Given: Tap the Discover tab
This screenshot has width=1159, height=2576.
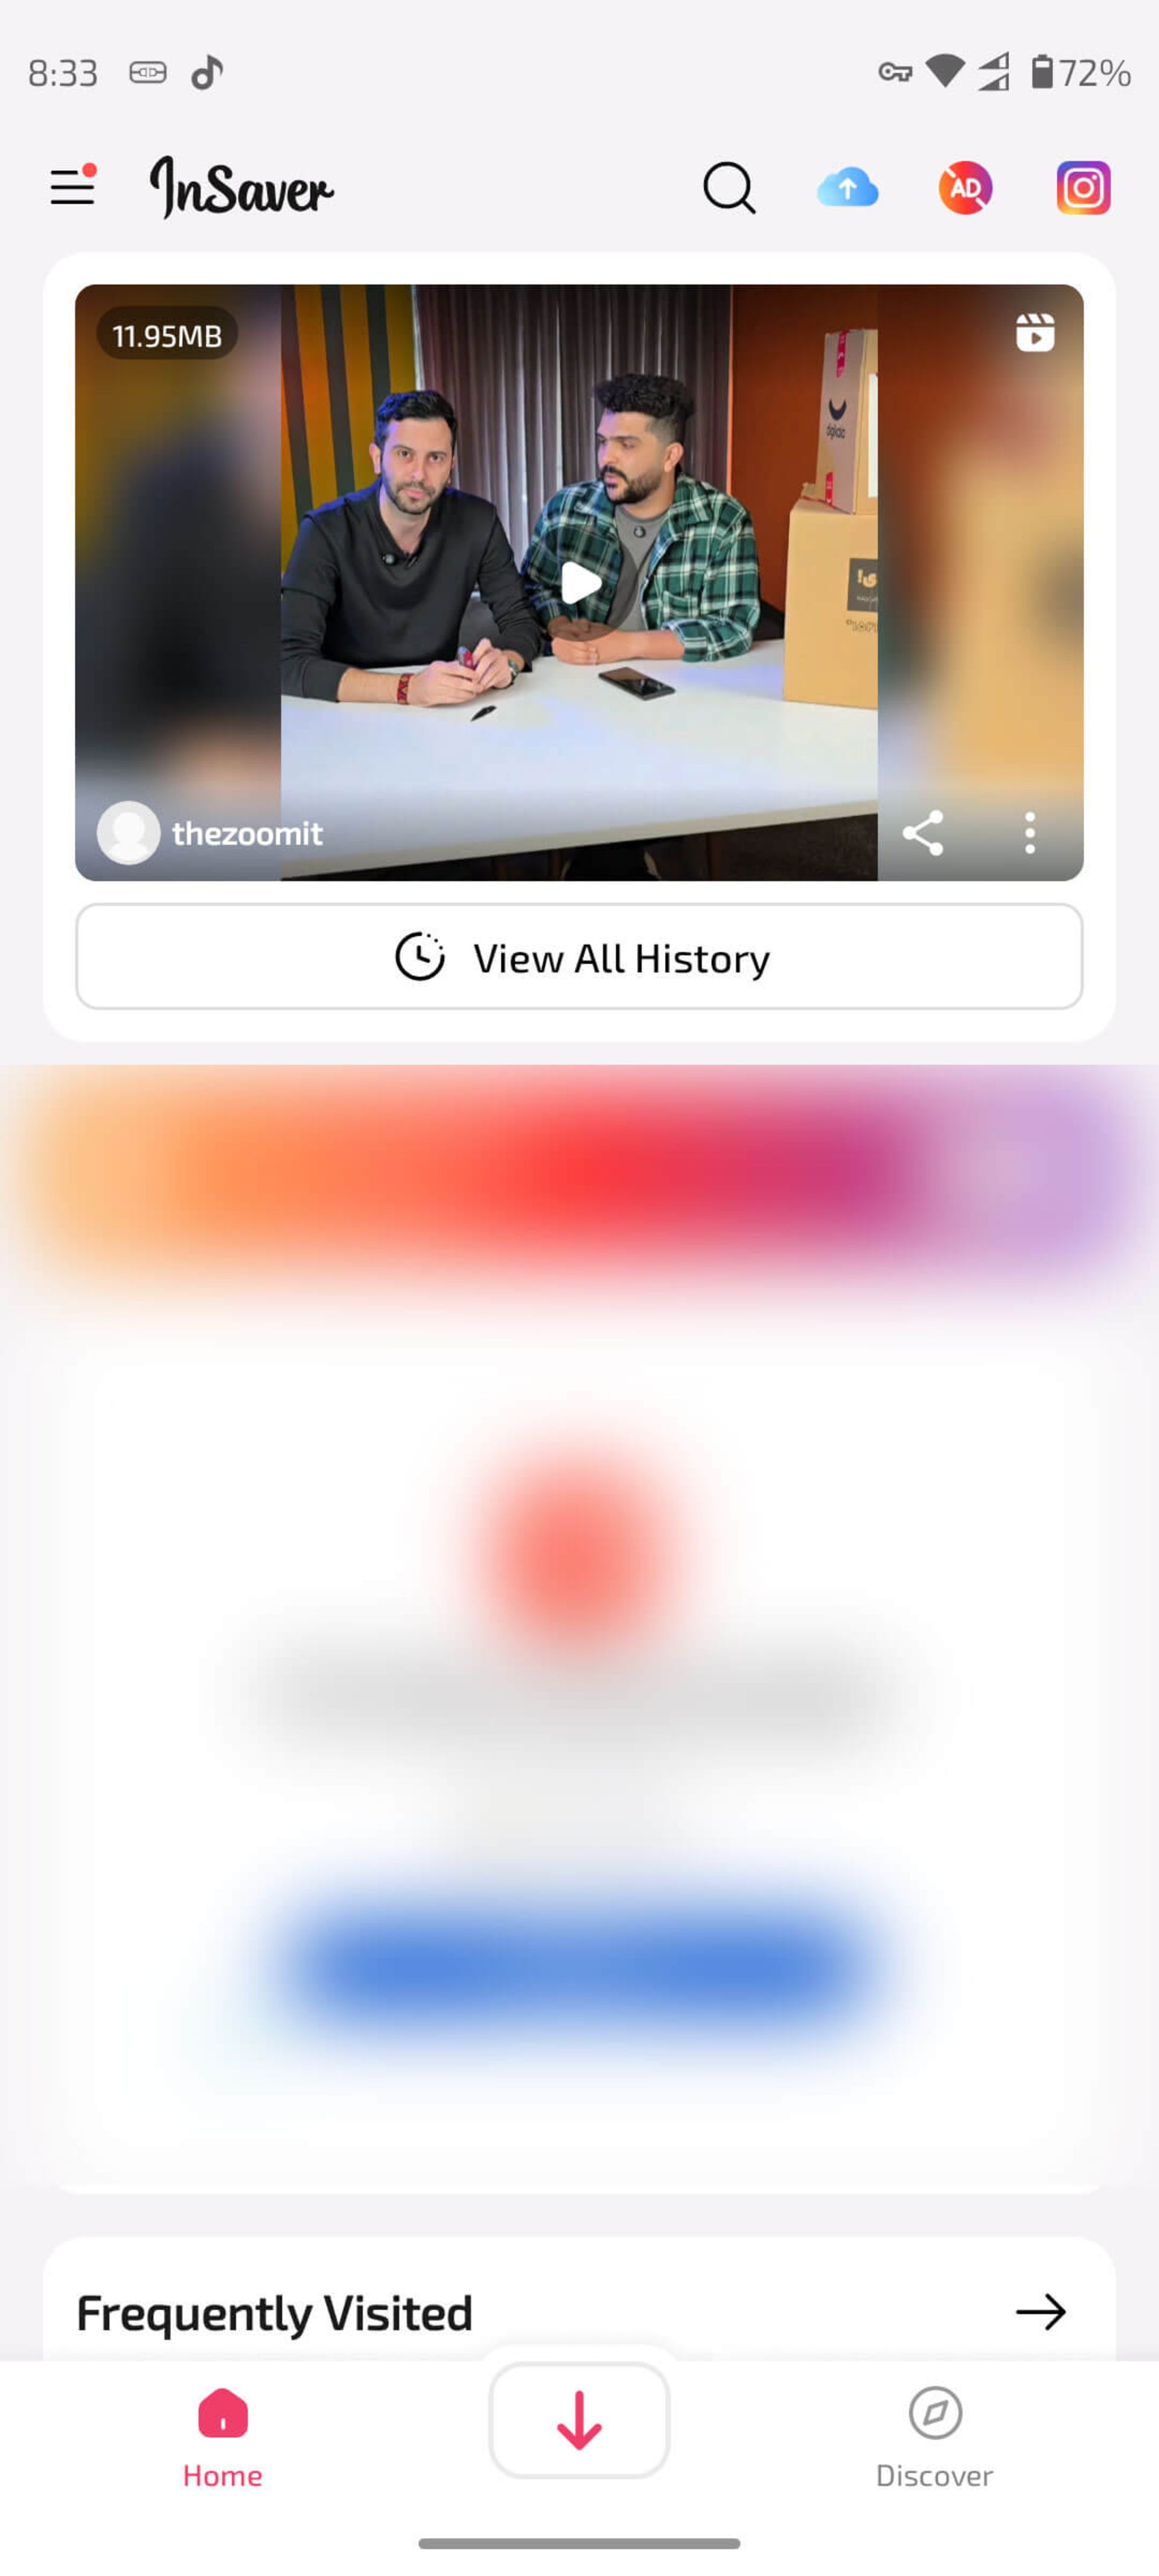Looking at the screenshot, I should (934, 2437).
